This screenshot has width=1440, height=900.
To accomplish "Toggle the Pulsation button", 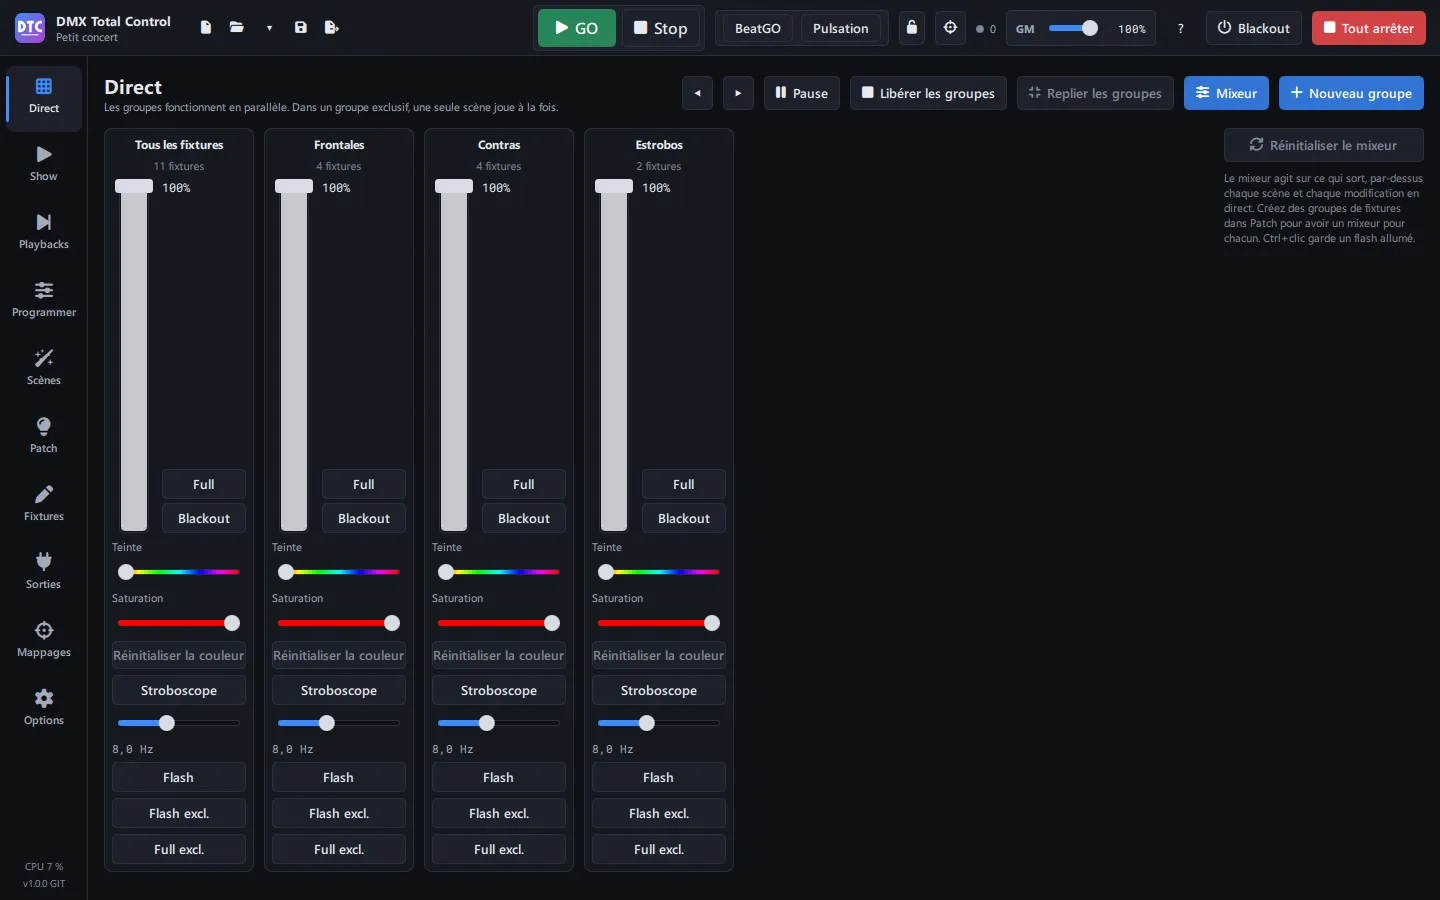I will click(841, 28).
